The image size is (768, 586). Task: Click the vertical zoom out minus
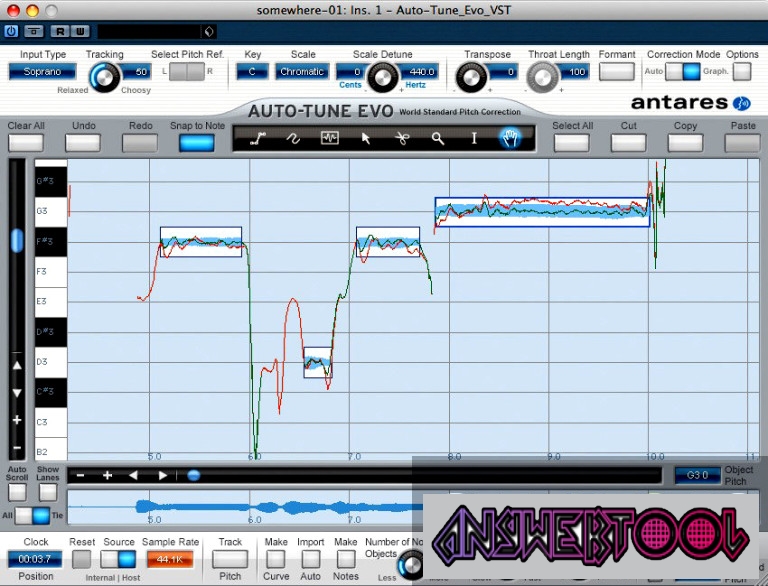point(17,447)
